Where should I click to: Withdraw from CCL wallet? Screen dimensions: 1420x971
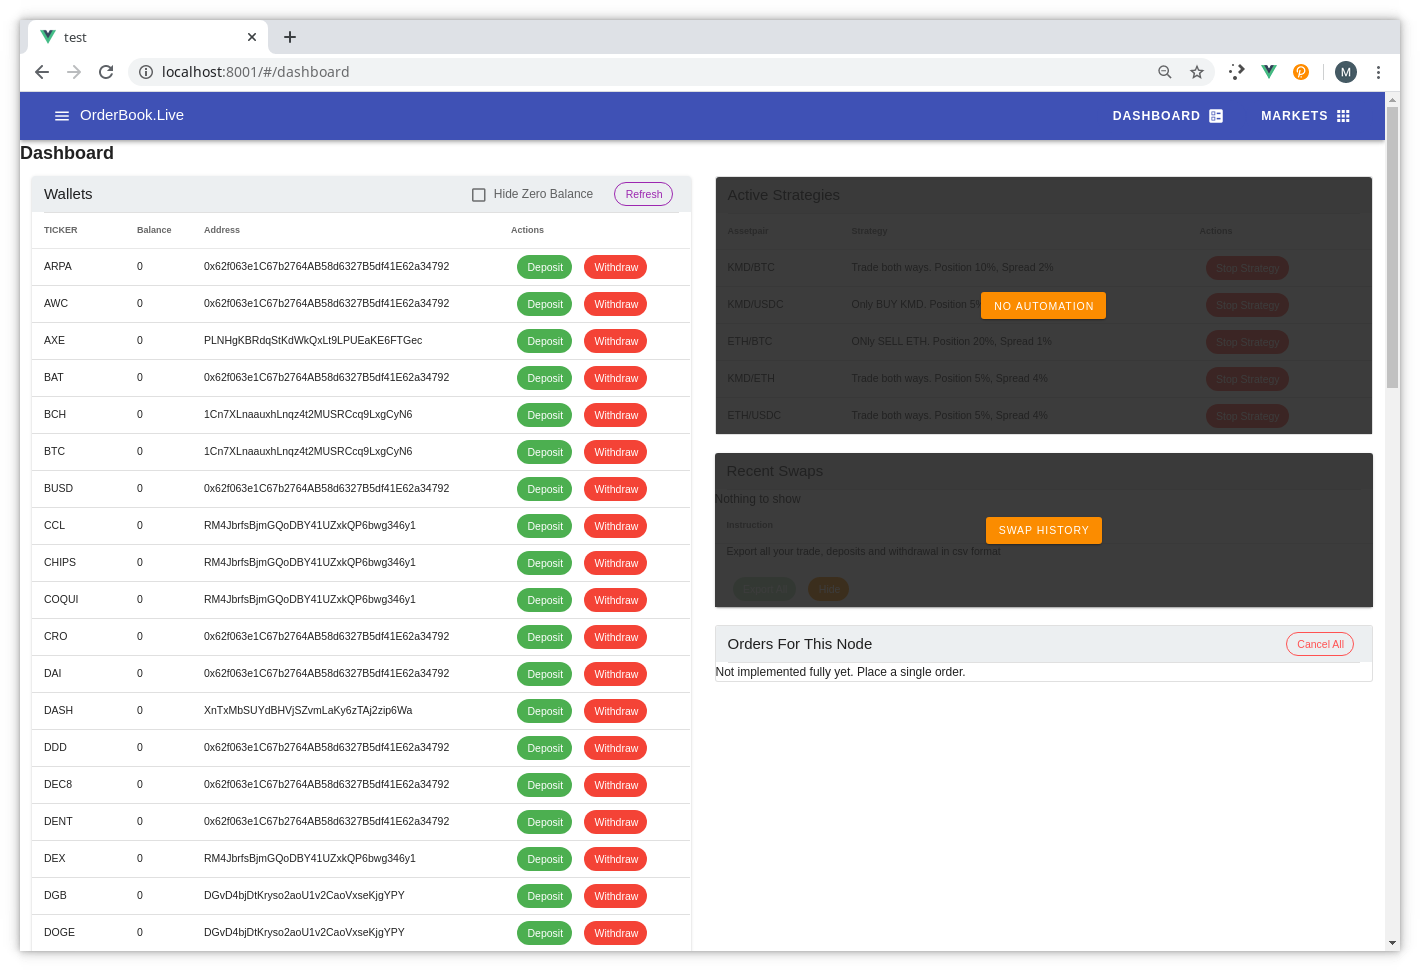click(616, 526)
